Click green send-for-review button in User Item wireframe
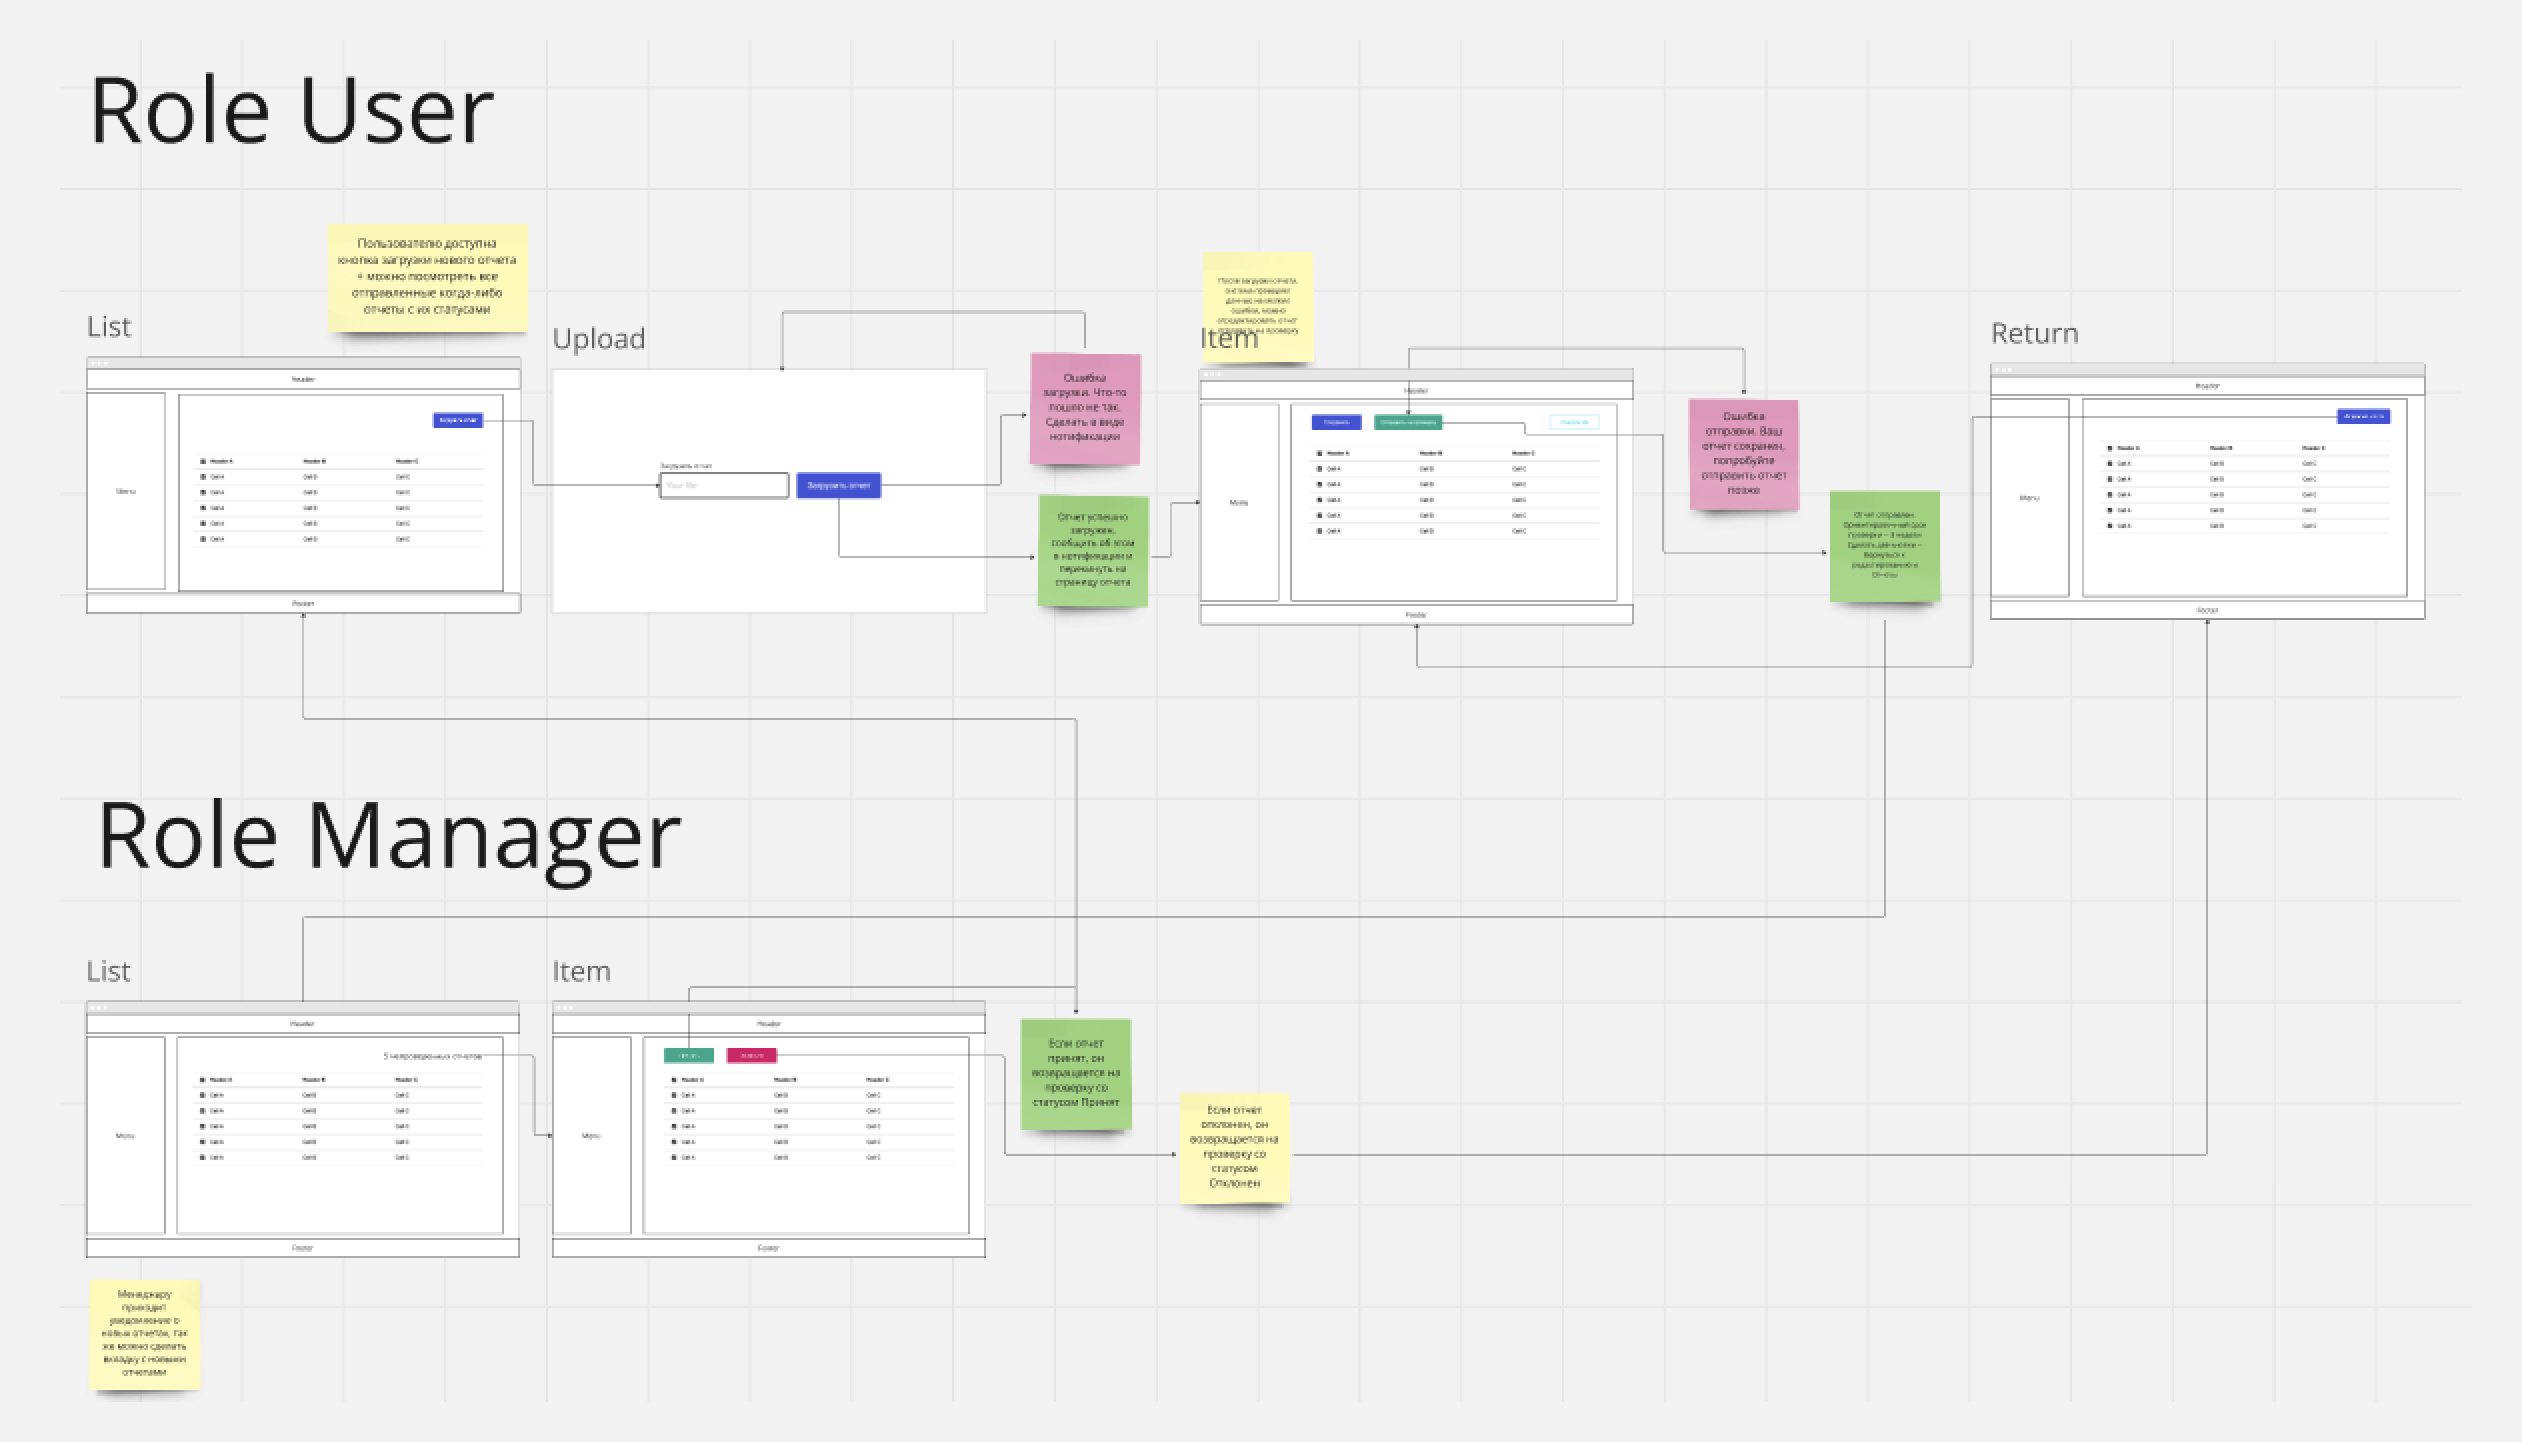Image resolution: width=2522 pixels, height=1442 pixels. (1408, 423)
